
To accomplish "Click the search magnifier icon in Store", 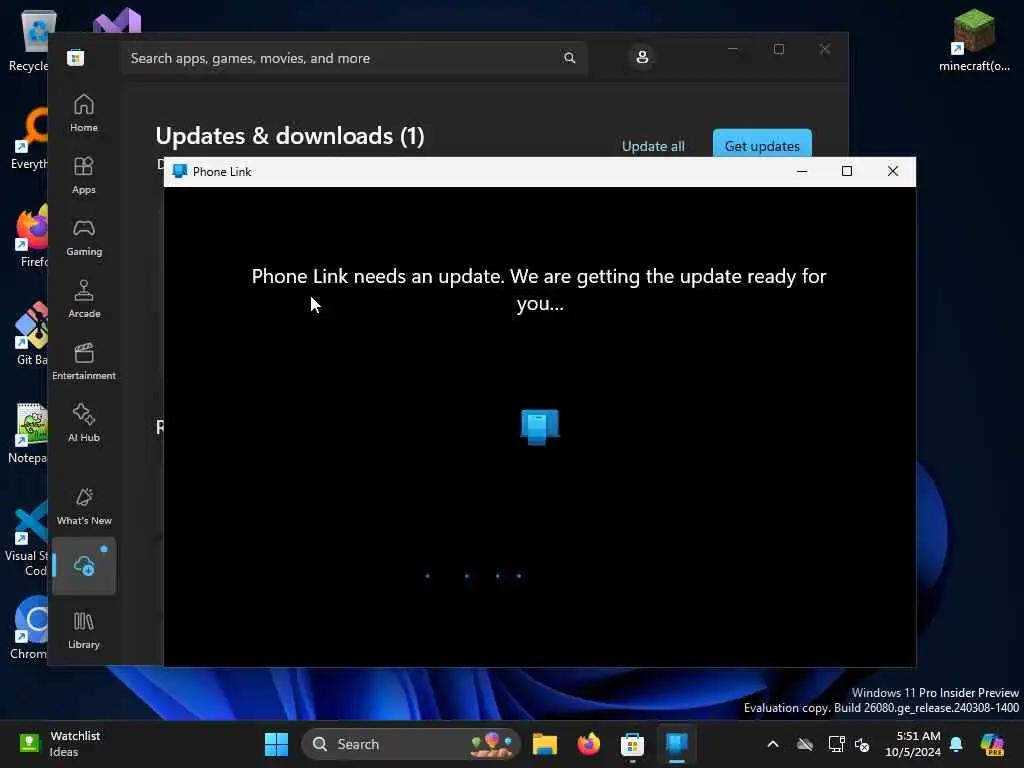I will coord(569,58).
